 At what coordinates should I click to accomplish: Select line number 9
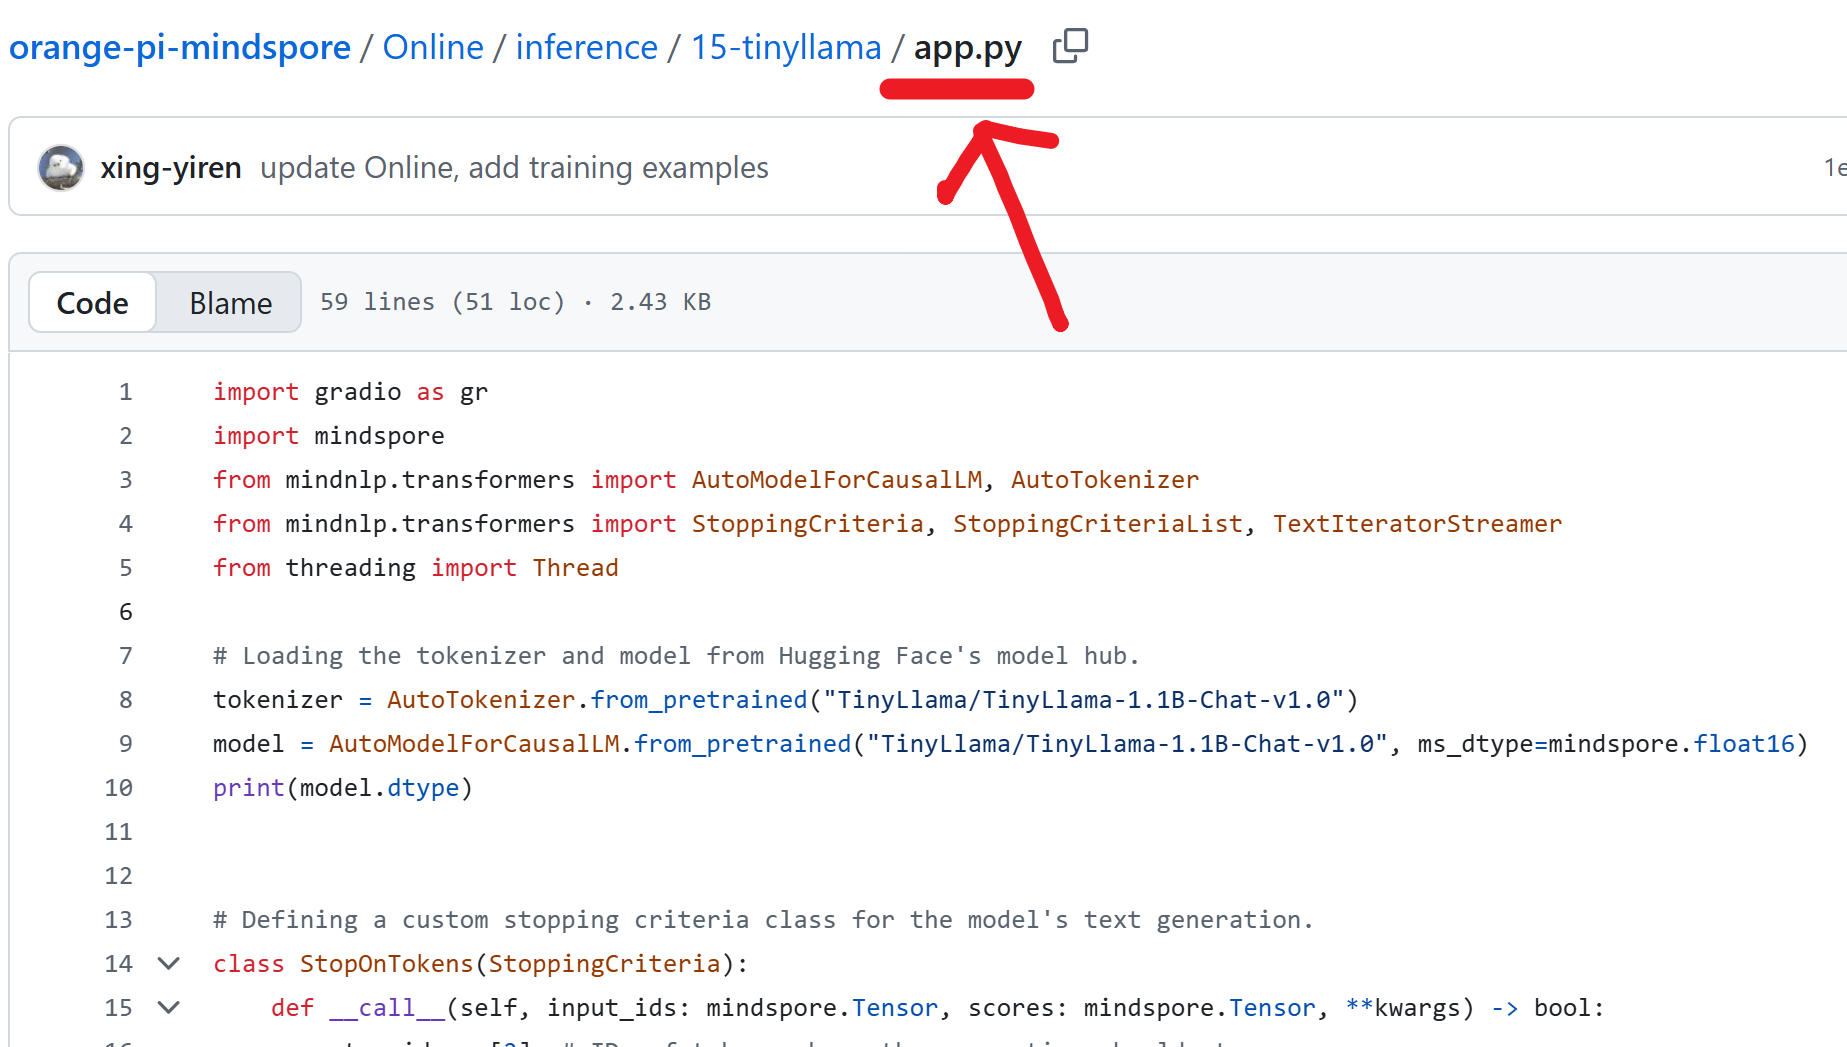click(x=125, y=744)
